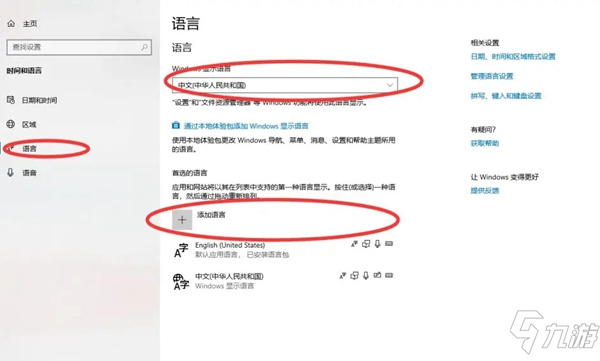Click the 相关设置 heading
This screenshot has width=600, height=361.
pos(485,43)
